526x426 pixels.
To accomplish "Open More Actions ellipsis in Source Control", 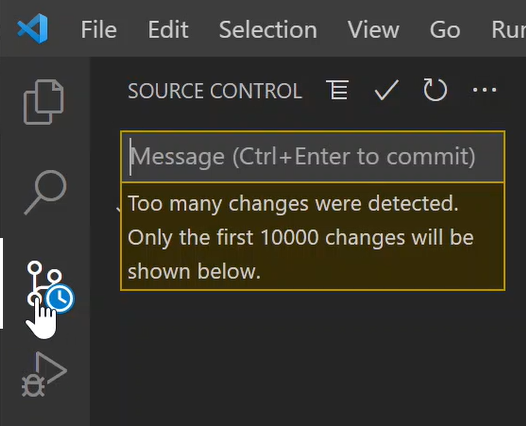I will click(484, 90).
